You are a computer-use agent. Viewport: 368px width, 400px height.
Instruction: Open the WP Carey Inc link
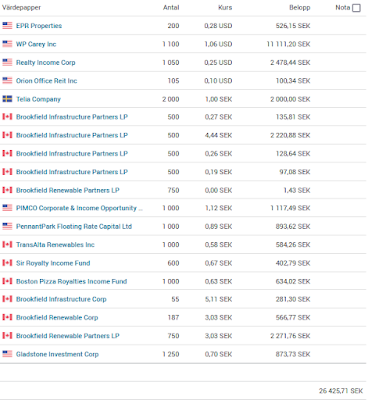[36, 44]
